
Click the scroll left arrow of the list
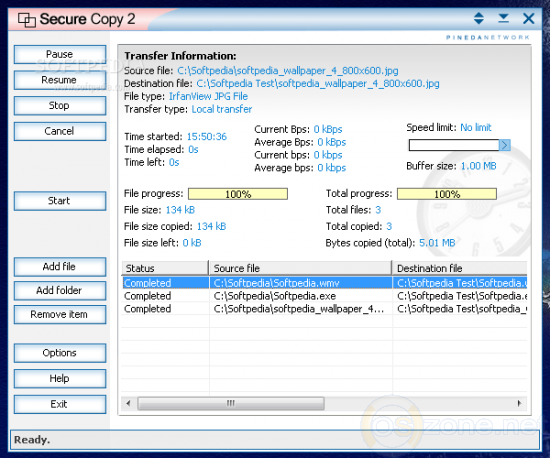click(x=128, y=403)
